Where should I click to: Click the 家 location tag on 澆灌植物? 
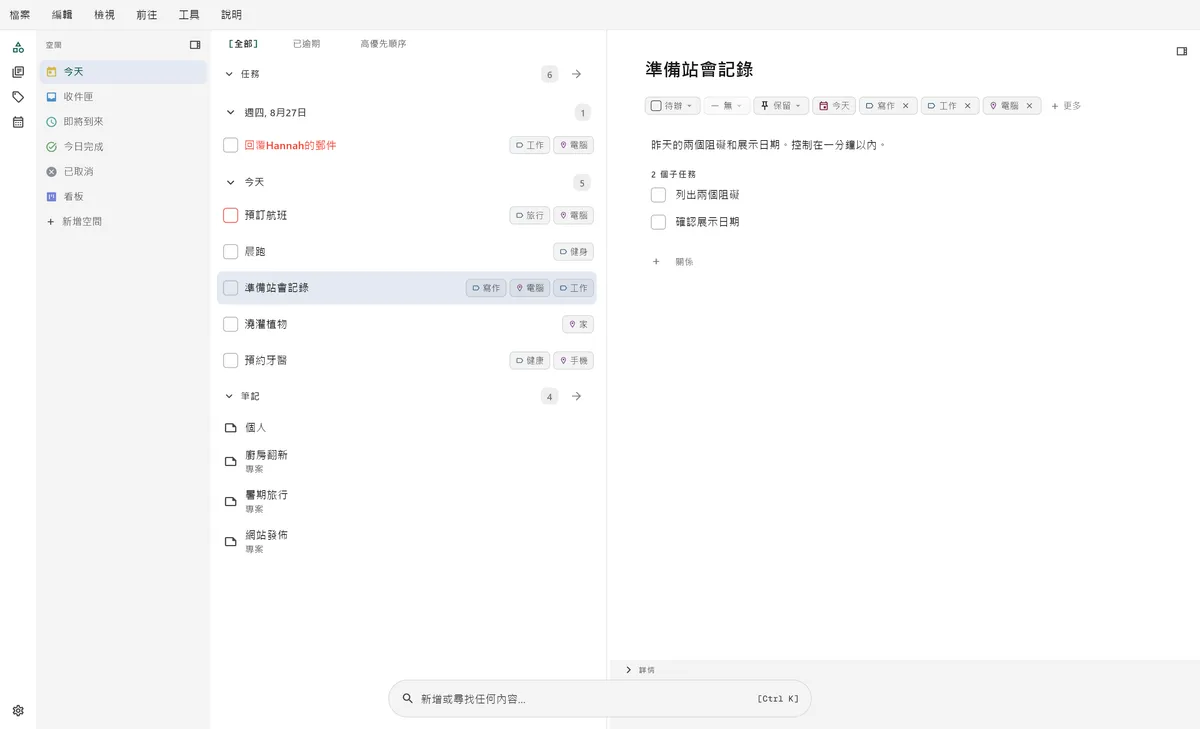(x=578, y=324)
